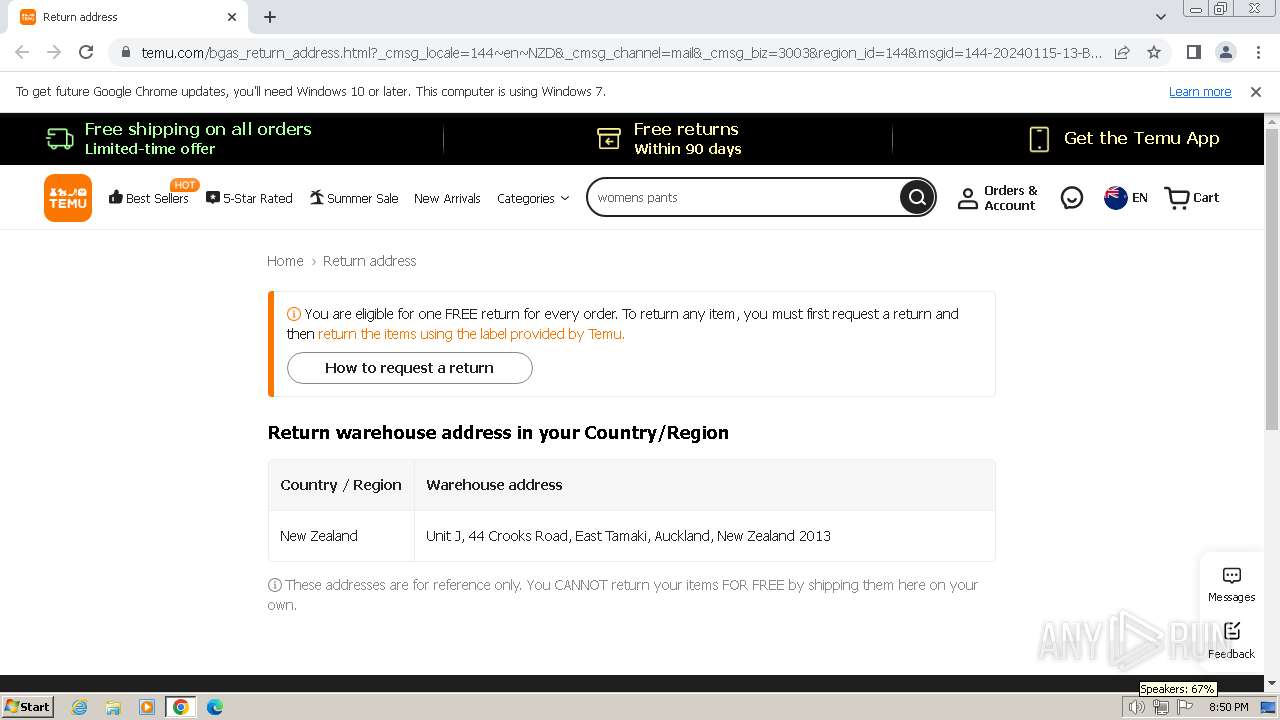The width and height of the screenshot is (1280, 720).
Task: Click the black search magnifier button
Action: (x=917, y=198)
